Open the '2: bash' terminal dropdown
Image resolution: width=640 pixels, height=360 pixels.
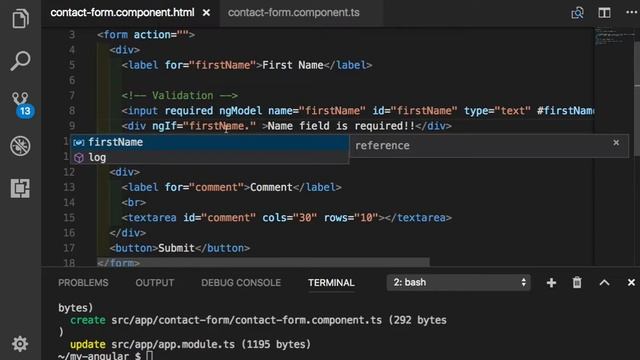(x=458, y=282)
